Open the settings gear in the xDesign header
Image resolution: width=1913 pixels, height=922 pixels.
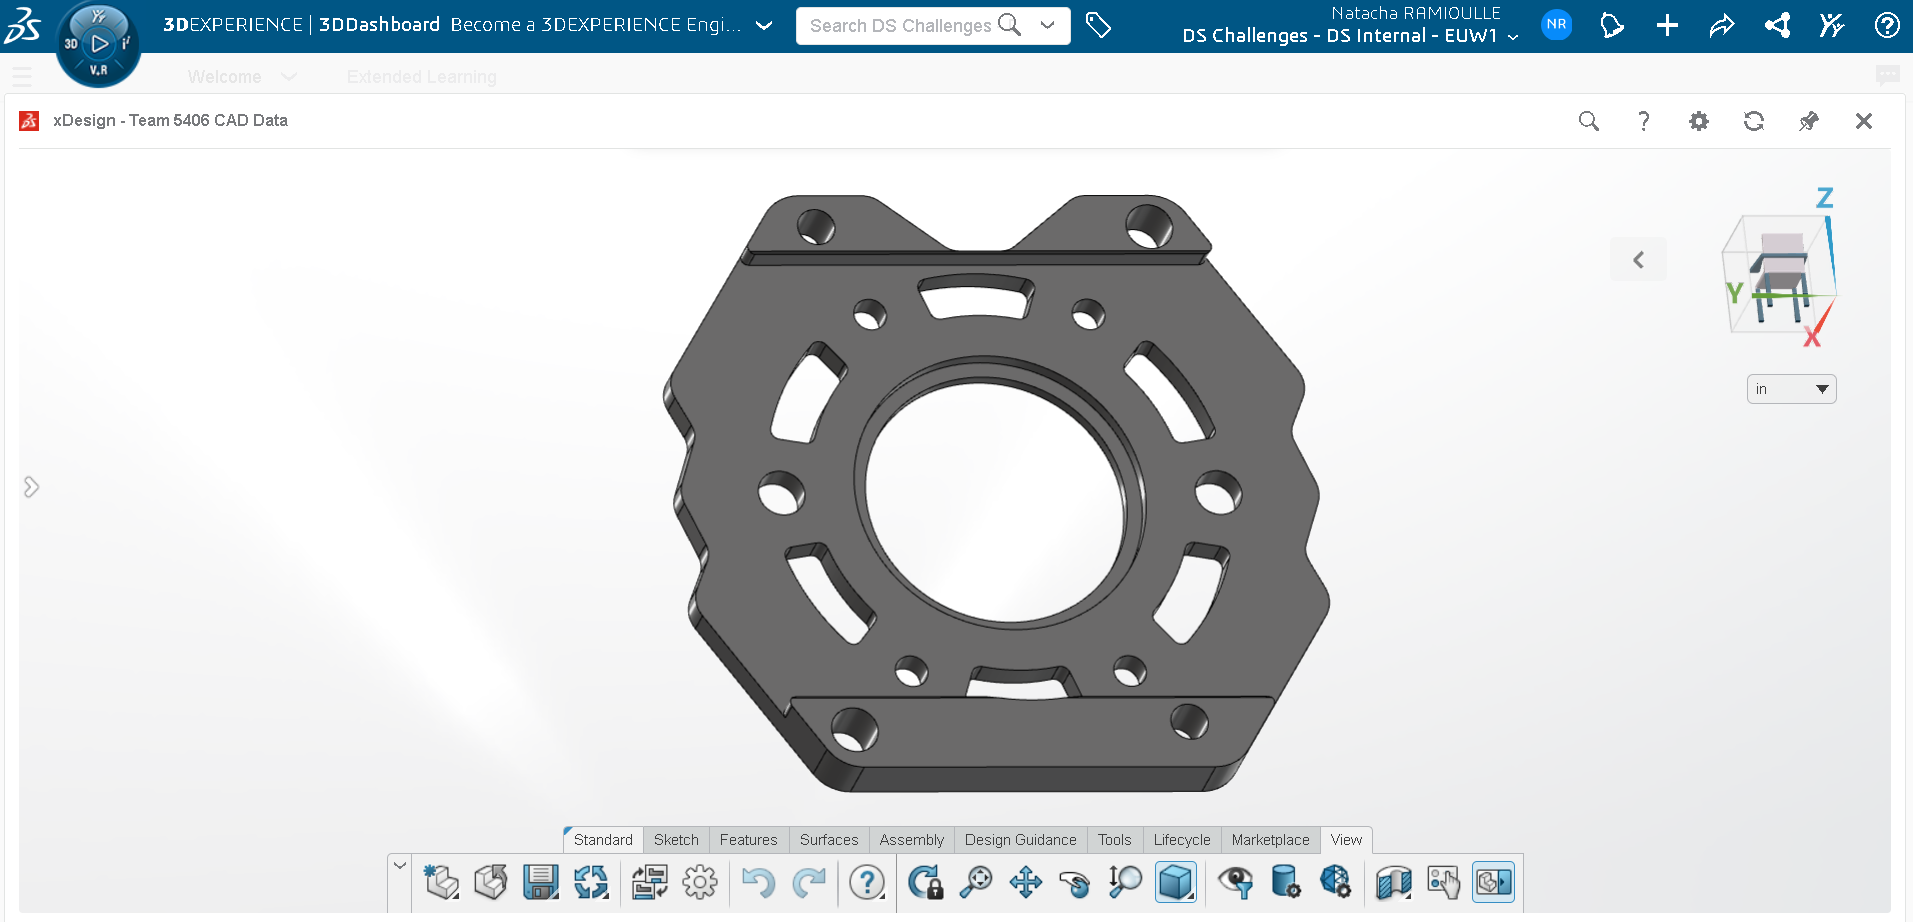tap(1699, 121)
